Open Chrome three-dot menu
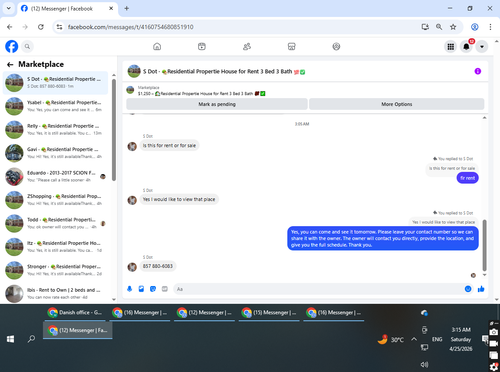Viewport: 500px width, 372px height. tap(490, 27)
